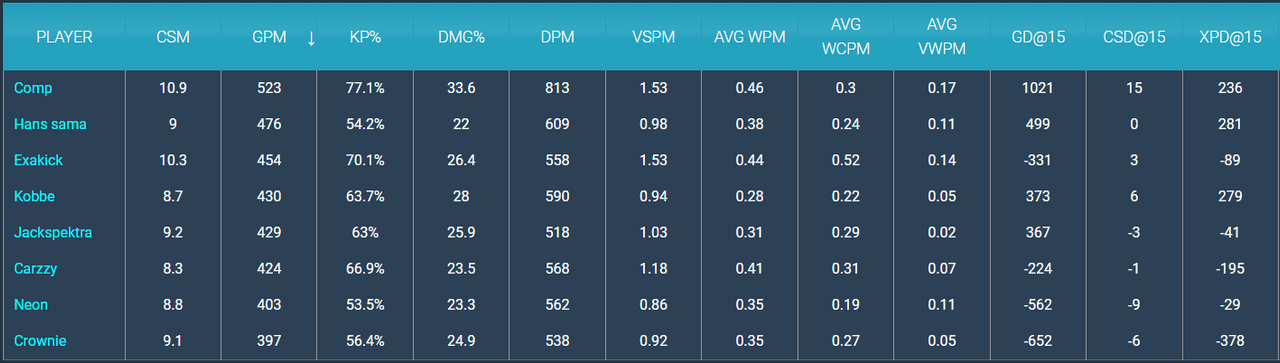
Task: Sort by DMG% column header
Action: point(461,37)
